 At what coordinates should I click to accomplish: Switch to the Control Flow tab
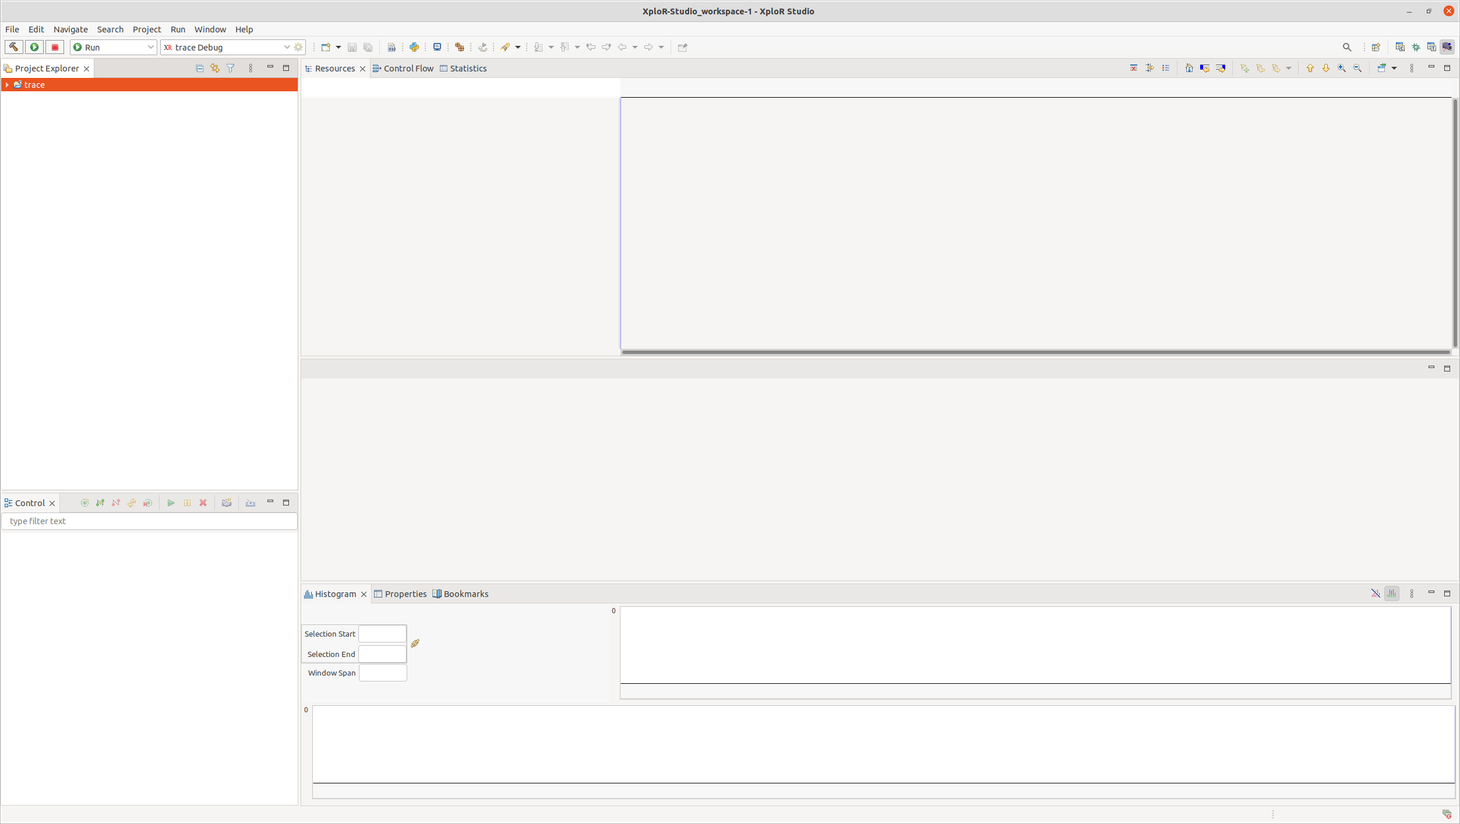(403, 69)
